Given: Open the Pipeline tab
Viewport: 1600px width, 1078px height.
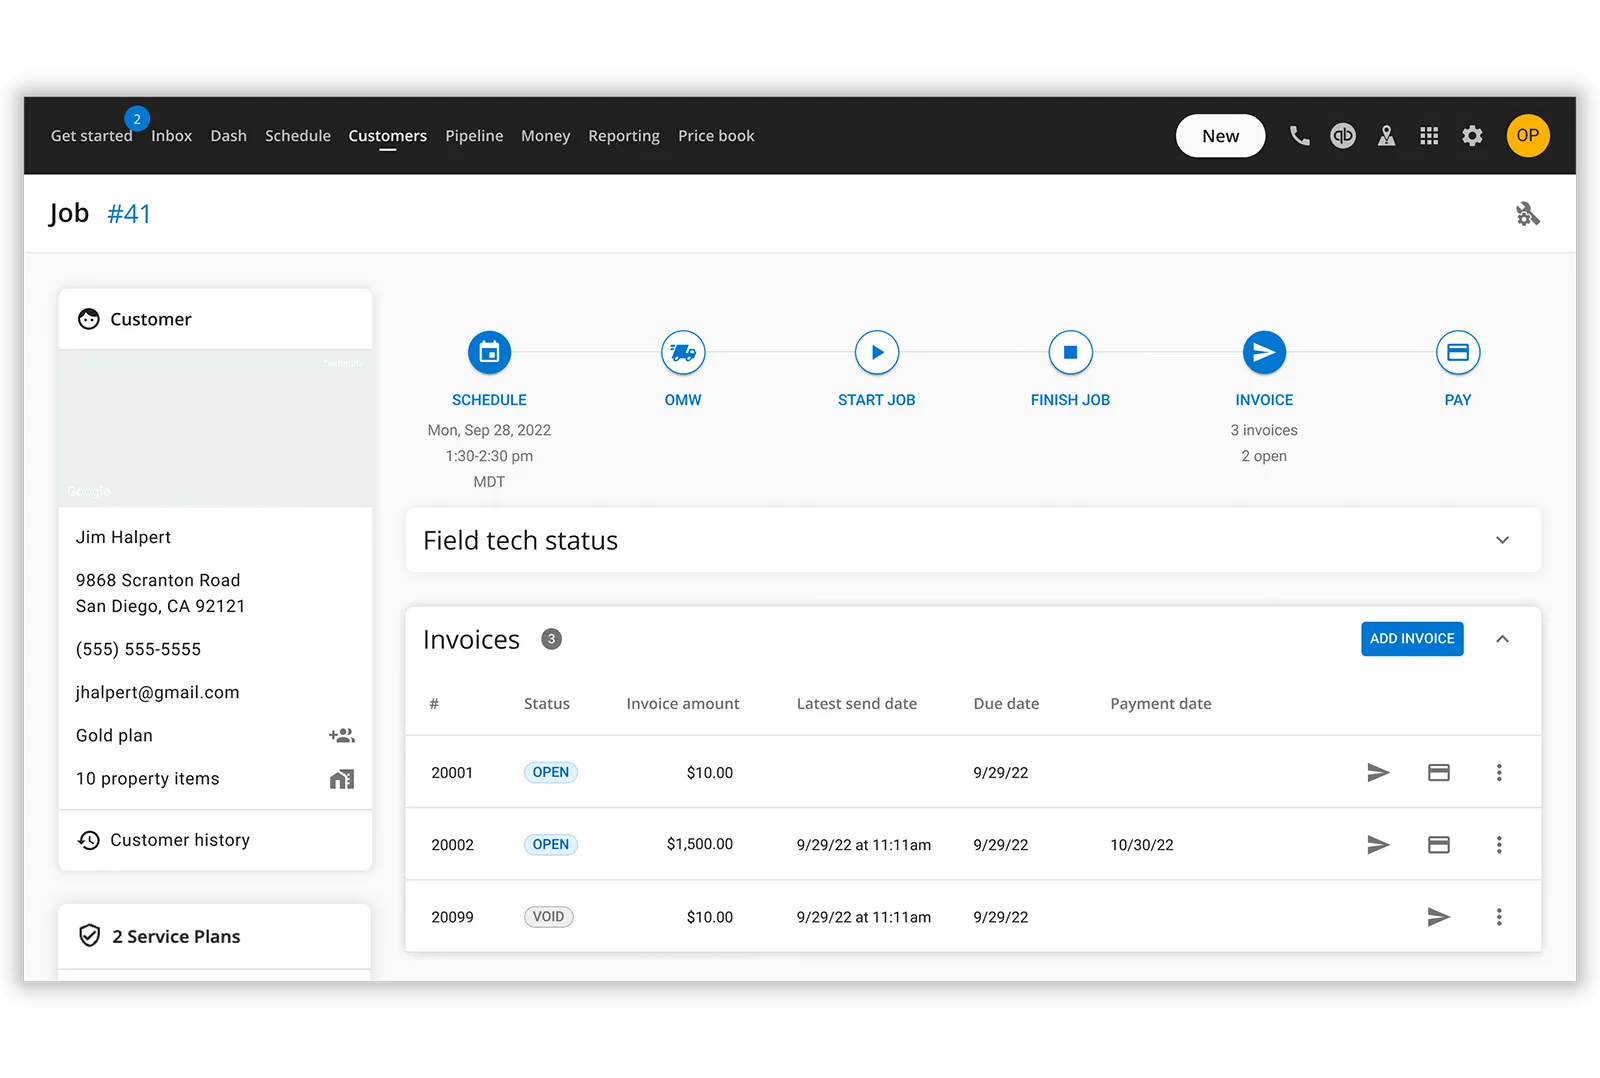Looking at the screenshot, I should tap(474, 136).
